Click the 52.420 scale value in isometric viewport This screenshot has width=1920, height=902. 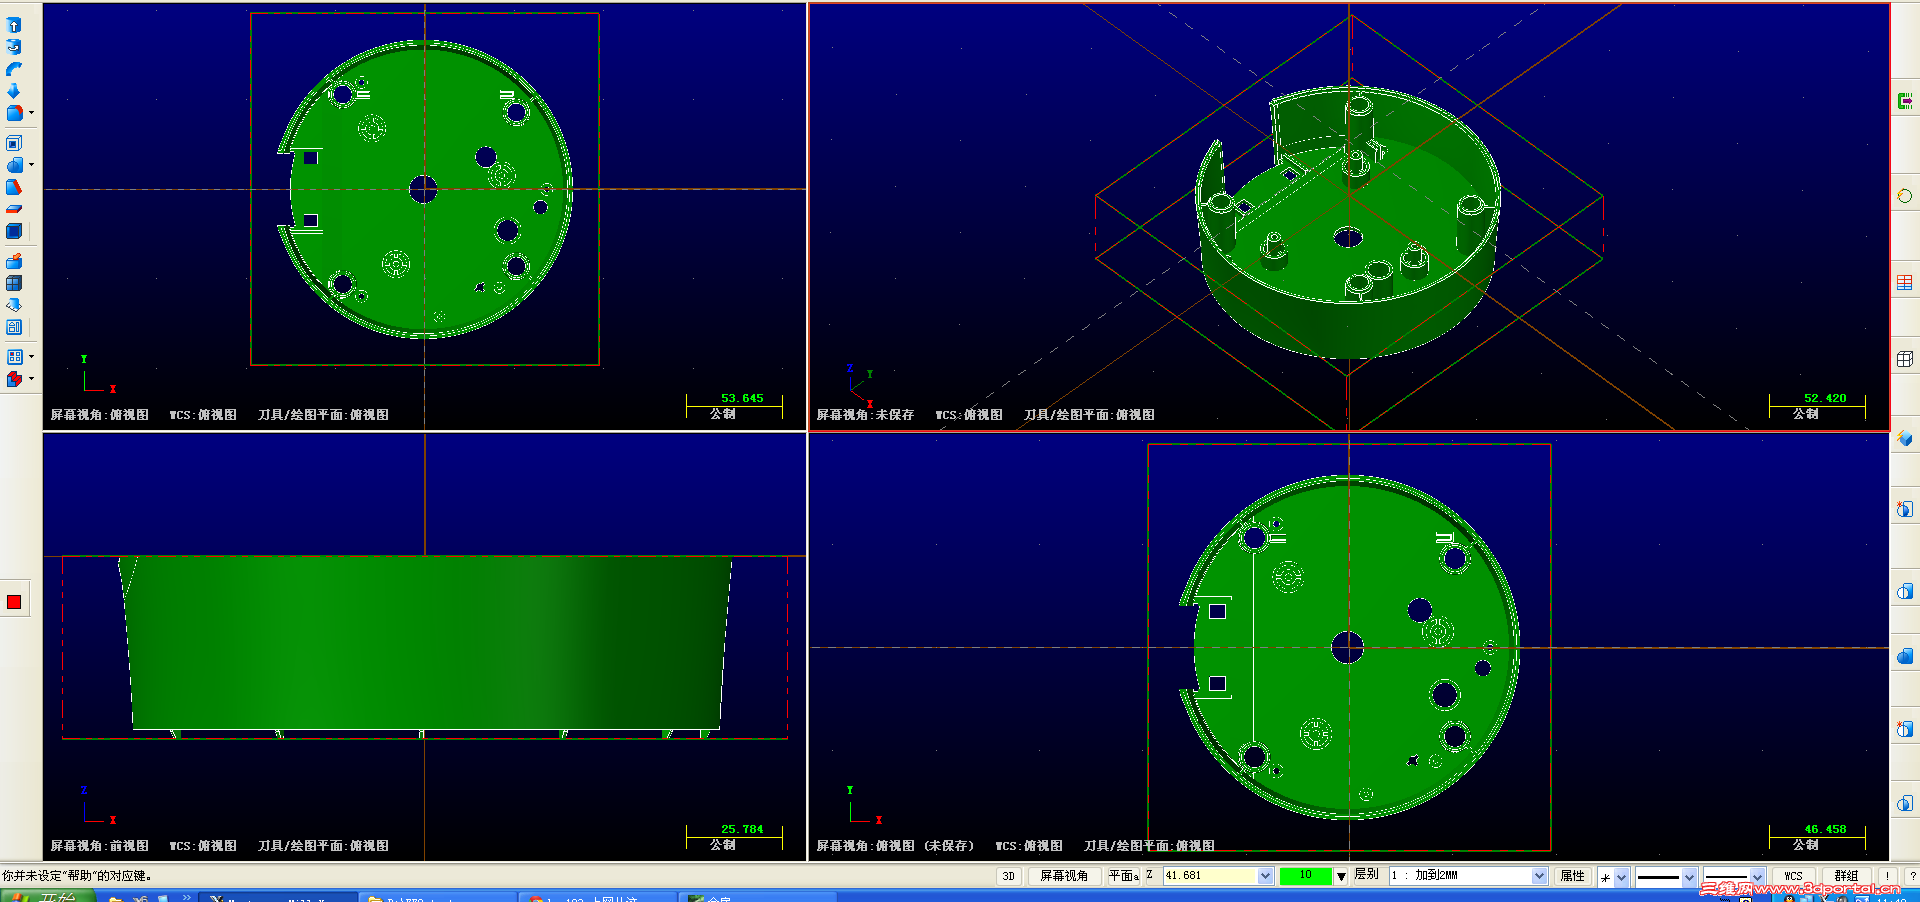[x=1825, y=398]
